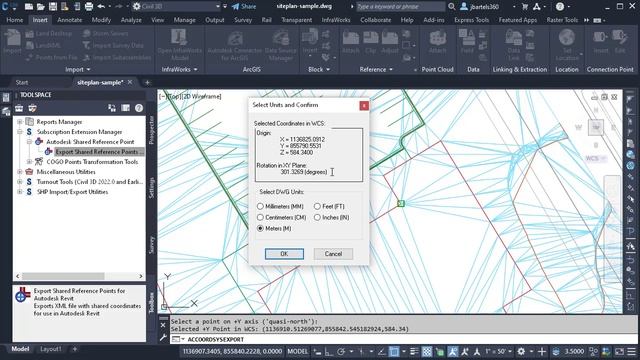Click the wrench customize icon beside command line
The image size is (640, 360).
163,337
